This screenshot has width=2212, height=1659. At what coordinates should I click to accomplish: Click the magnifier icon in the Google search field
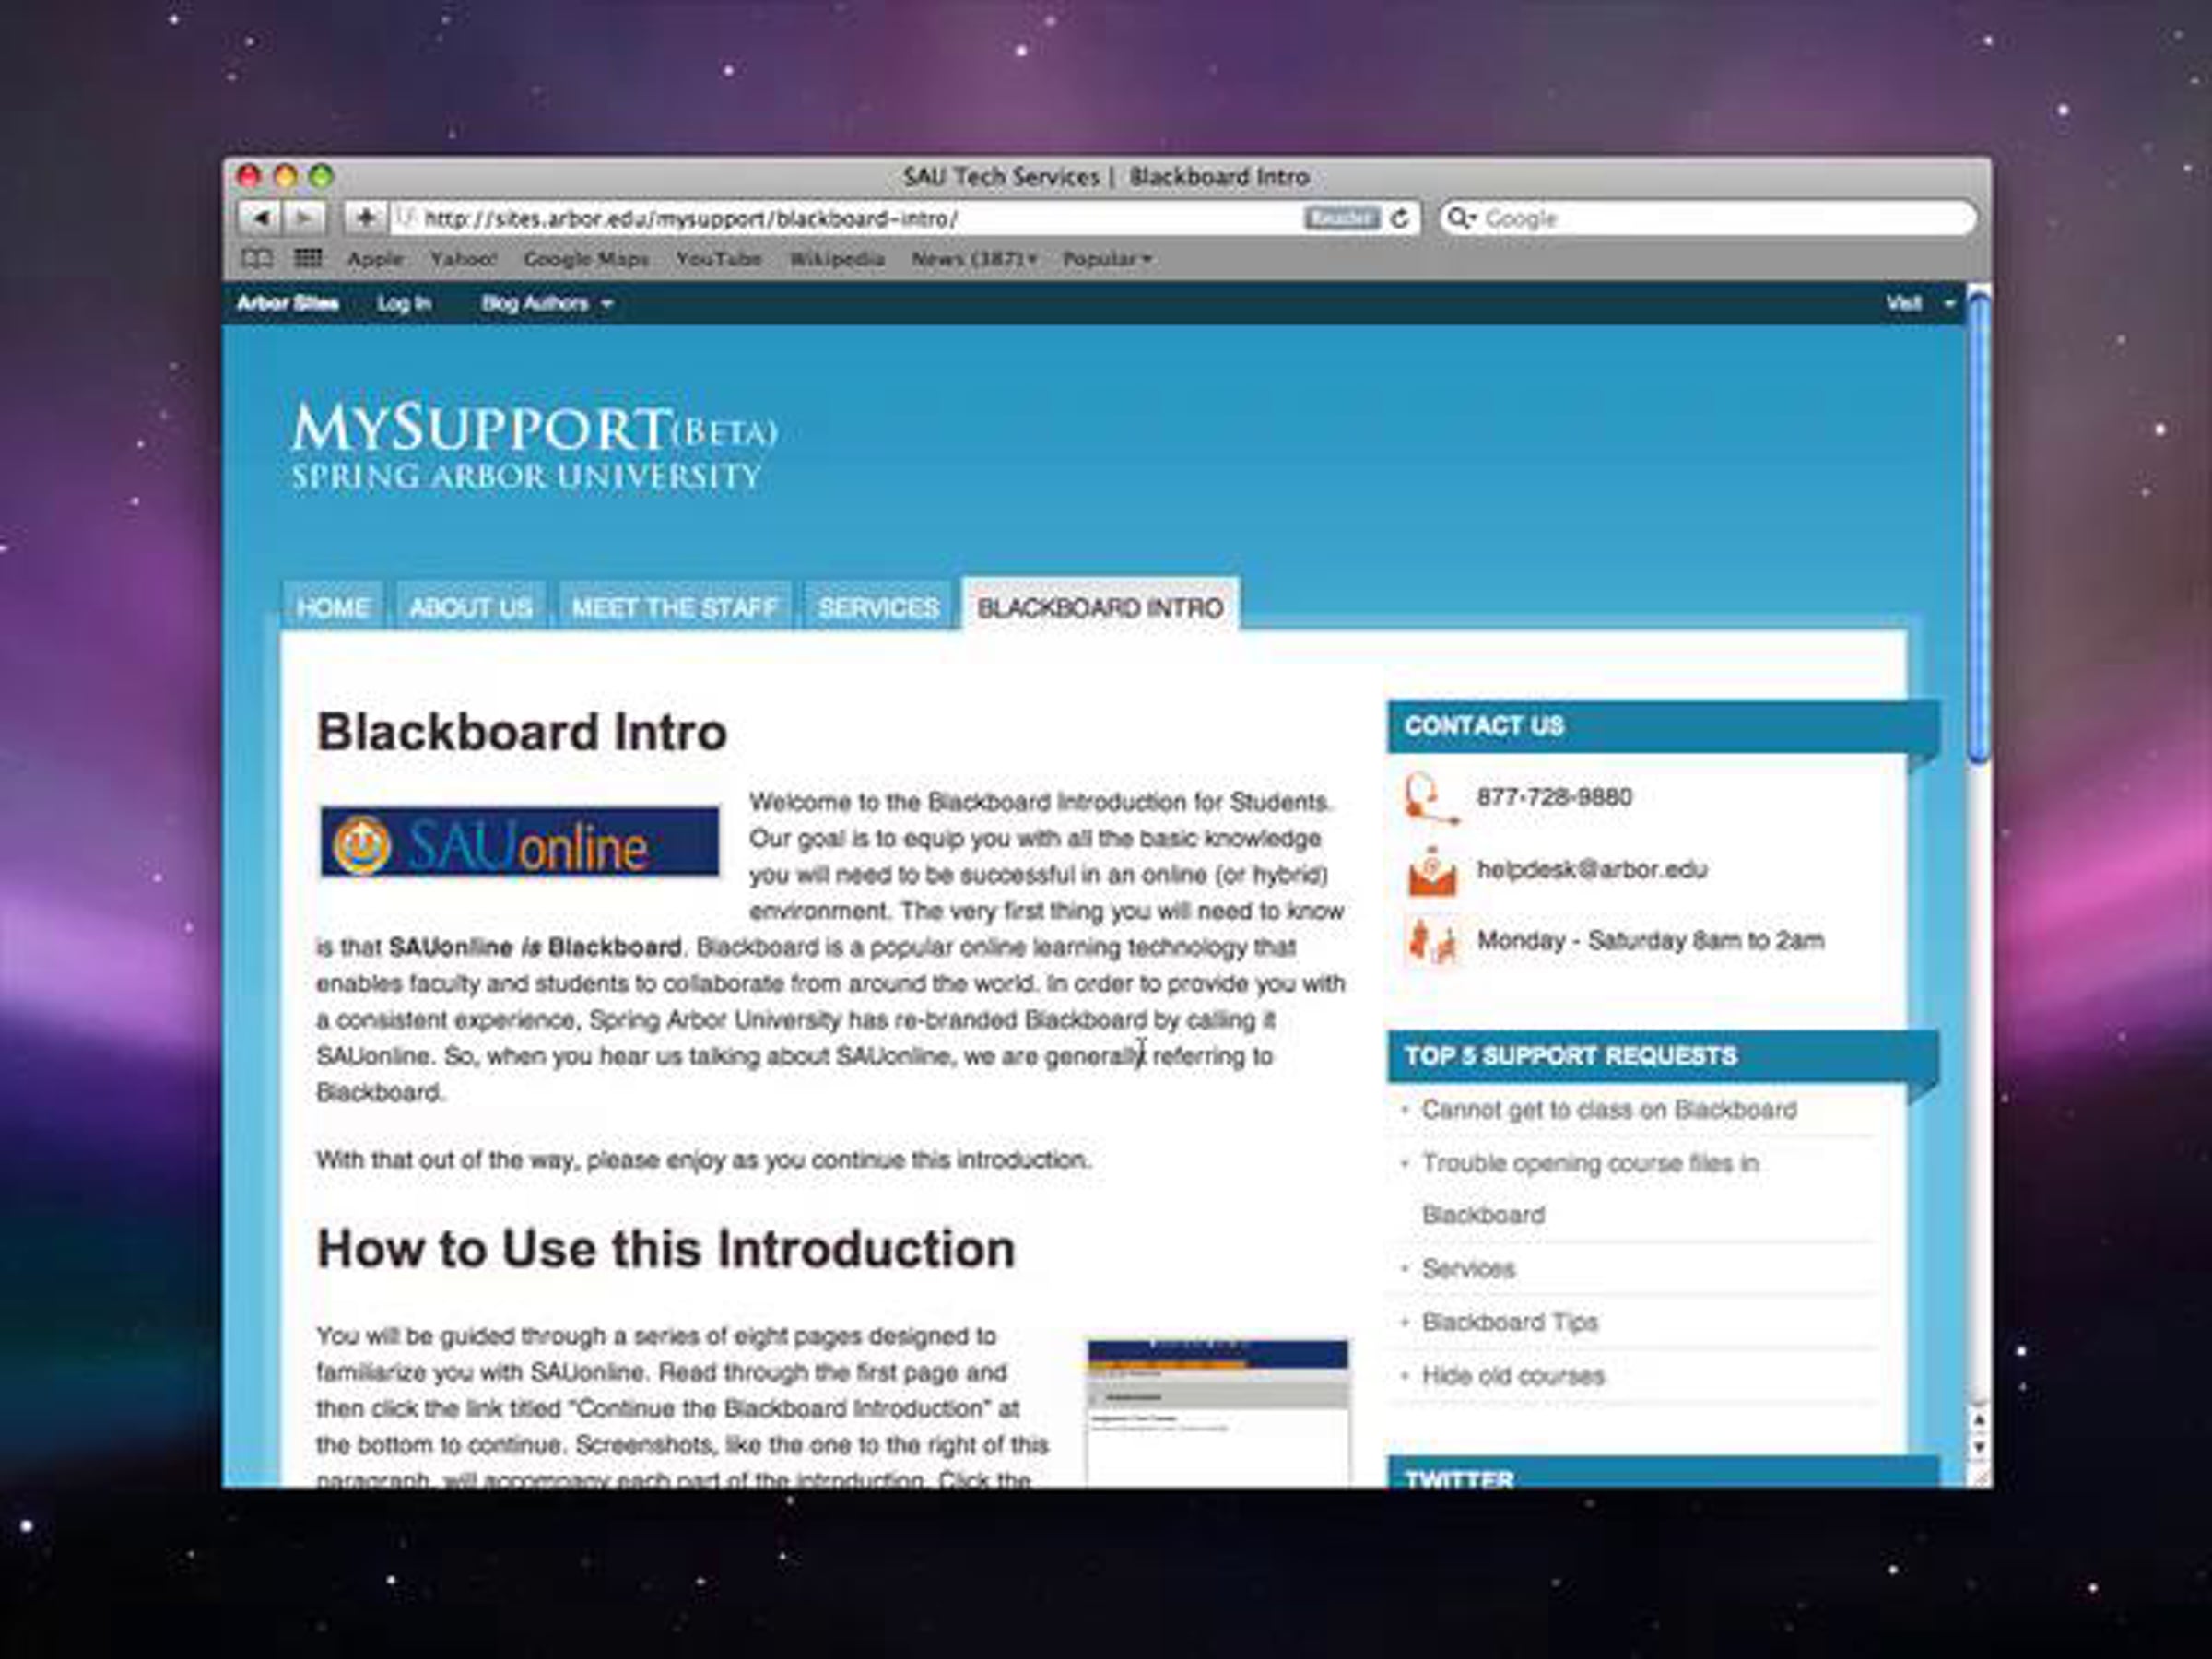pos(1461,218)
